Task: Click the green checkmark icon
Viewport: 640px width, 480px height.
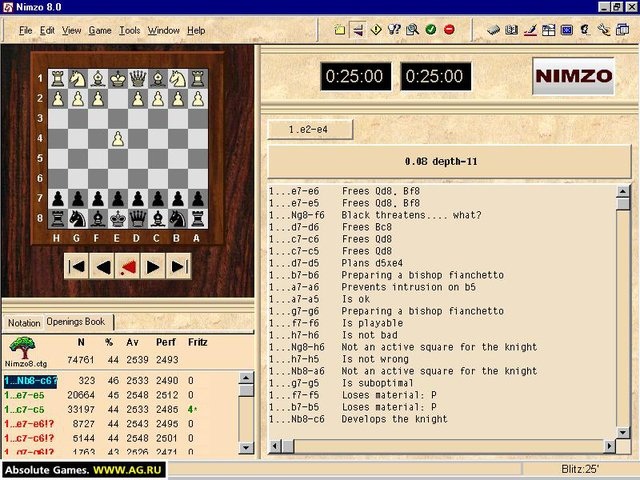Action: [431, 29]
